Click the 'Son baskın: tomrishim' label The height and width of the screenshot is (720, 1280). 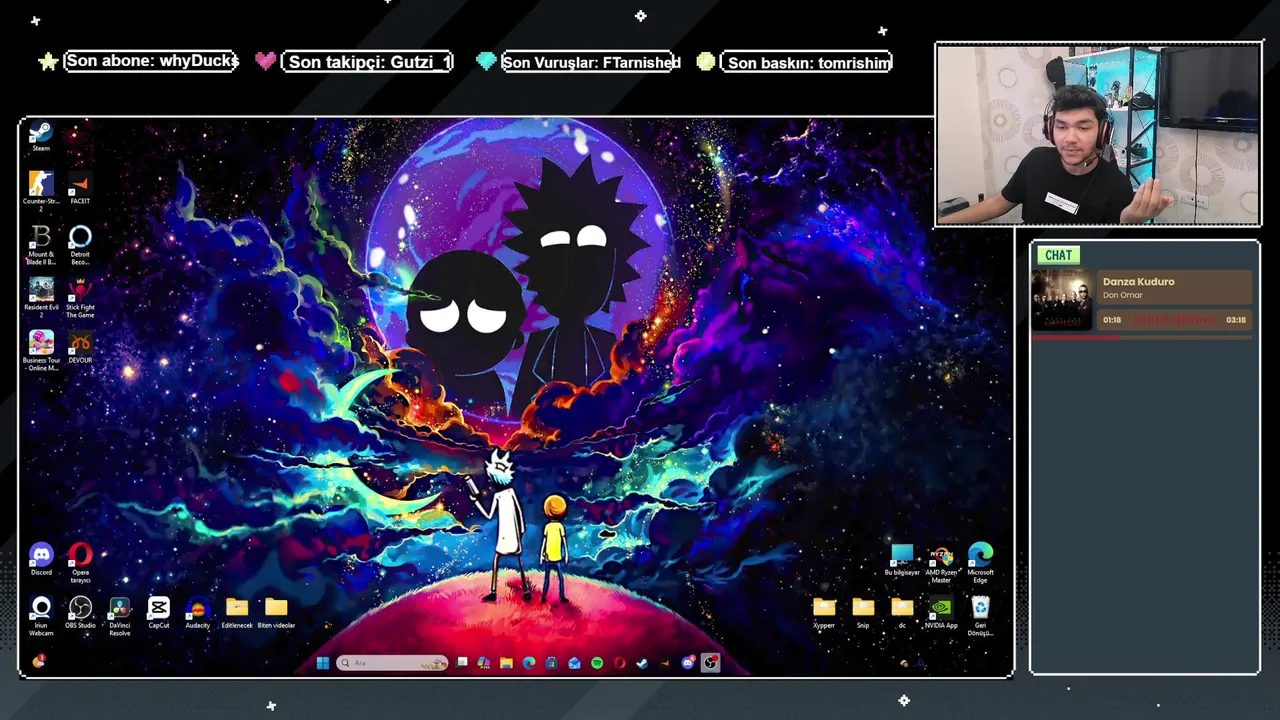click(807, 62)
